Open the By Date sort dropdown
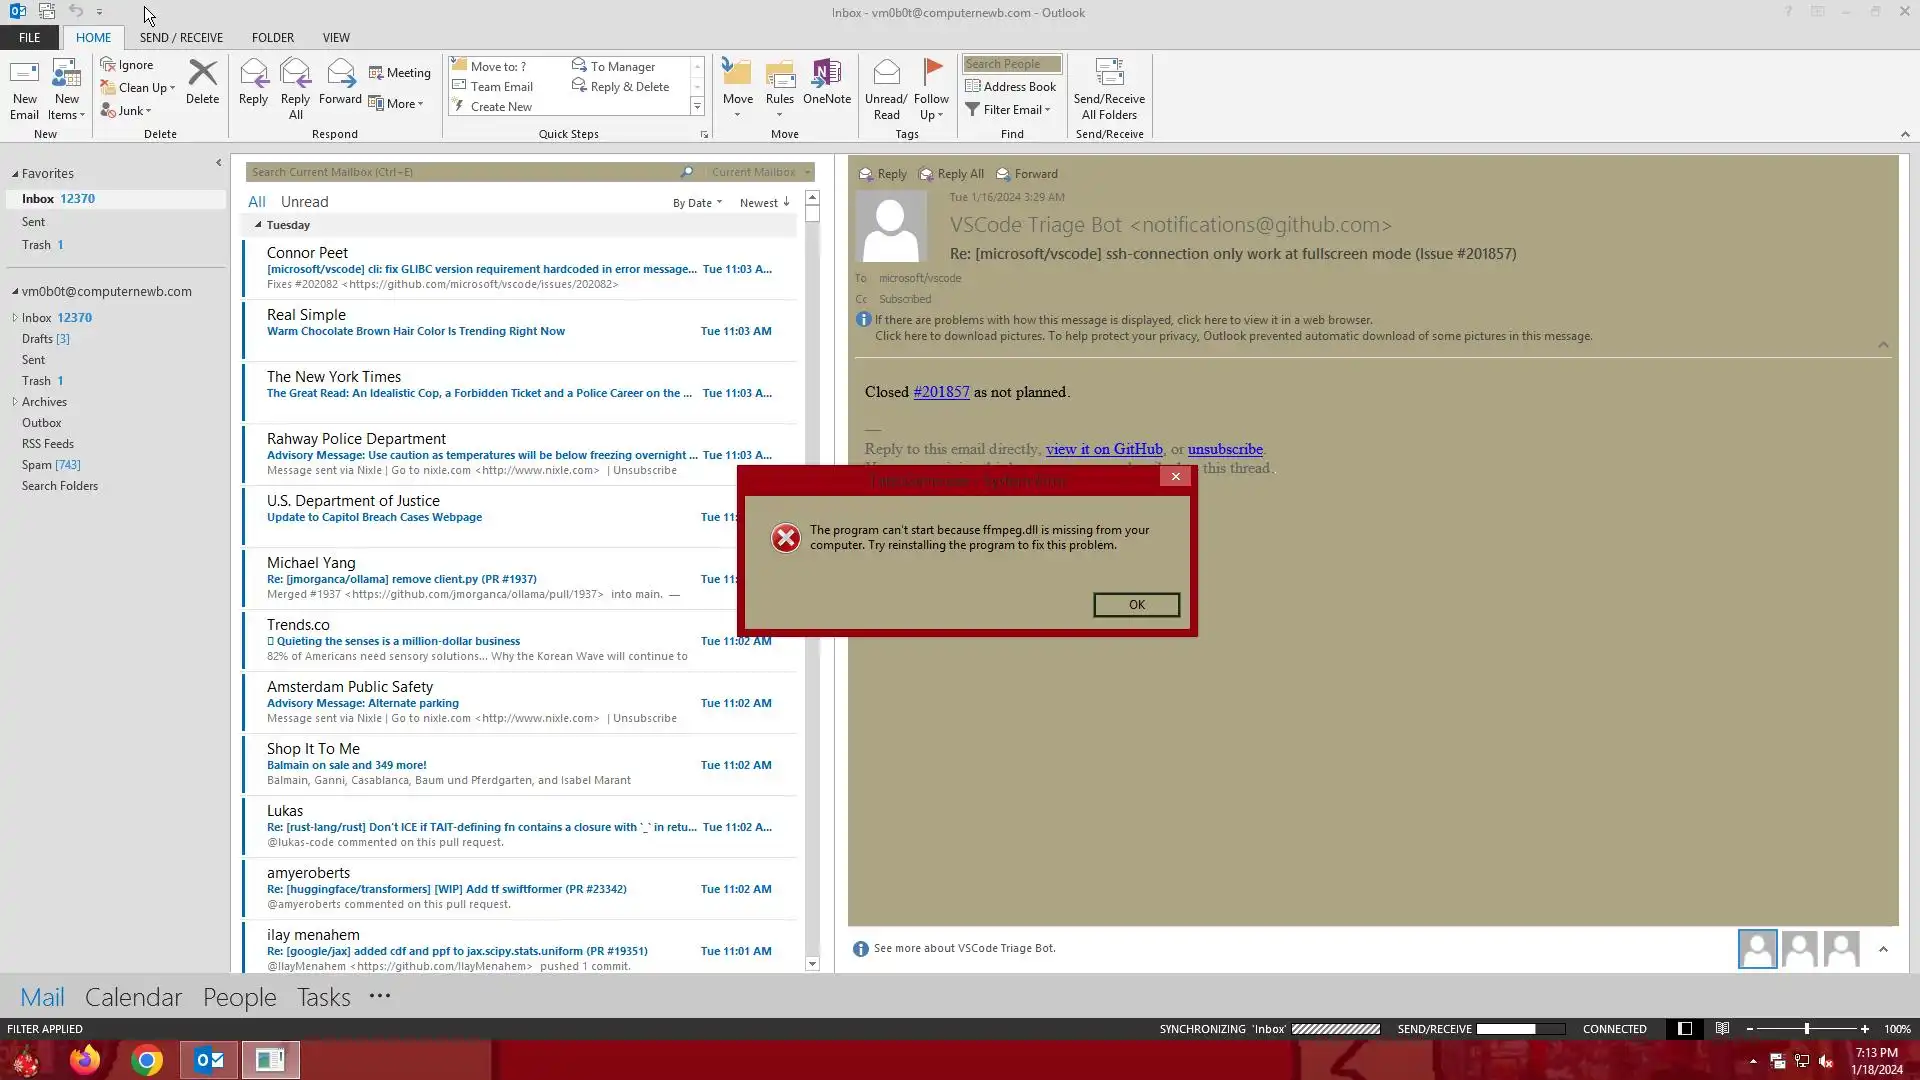Viewport: 1920px width, 1080px height. point(696,203)
